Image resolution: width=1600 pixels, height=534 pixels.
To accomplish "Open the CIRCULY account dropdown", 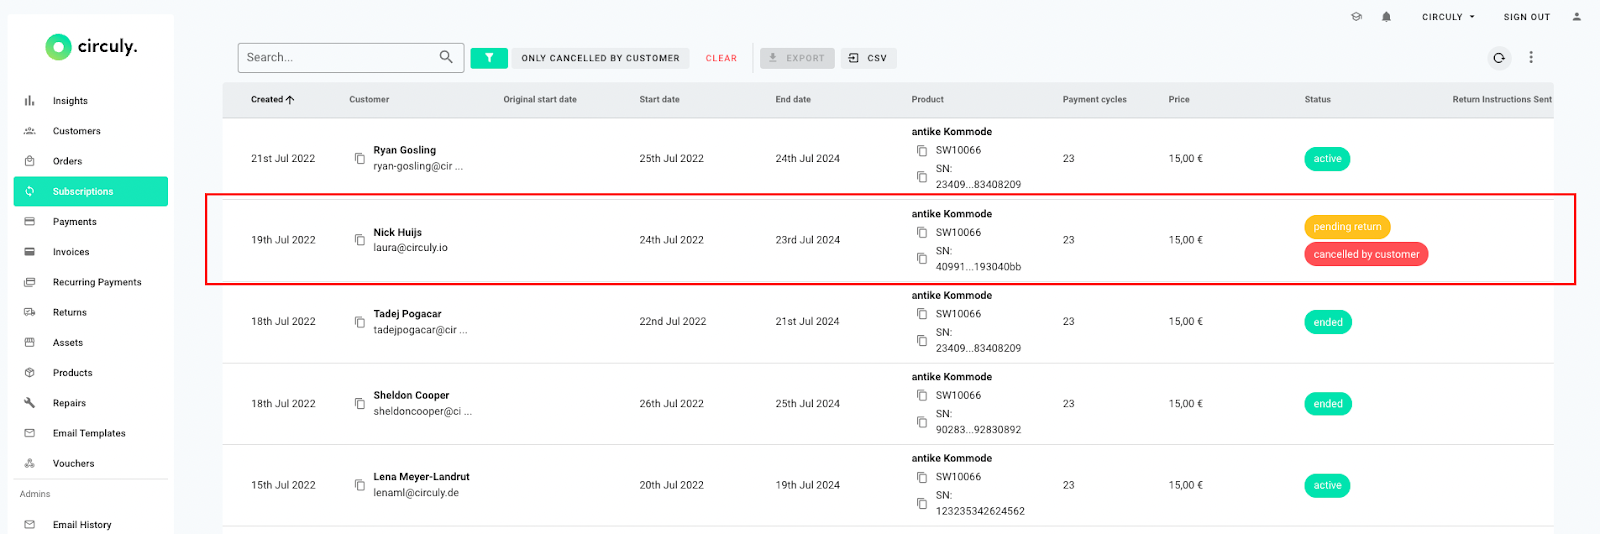I will tap(1448, 17).
